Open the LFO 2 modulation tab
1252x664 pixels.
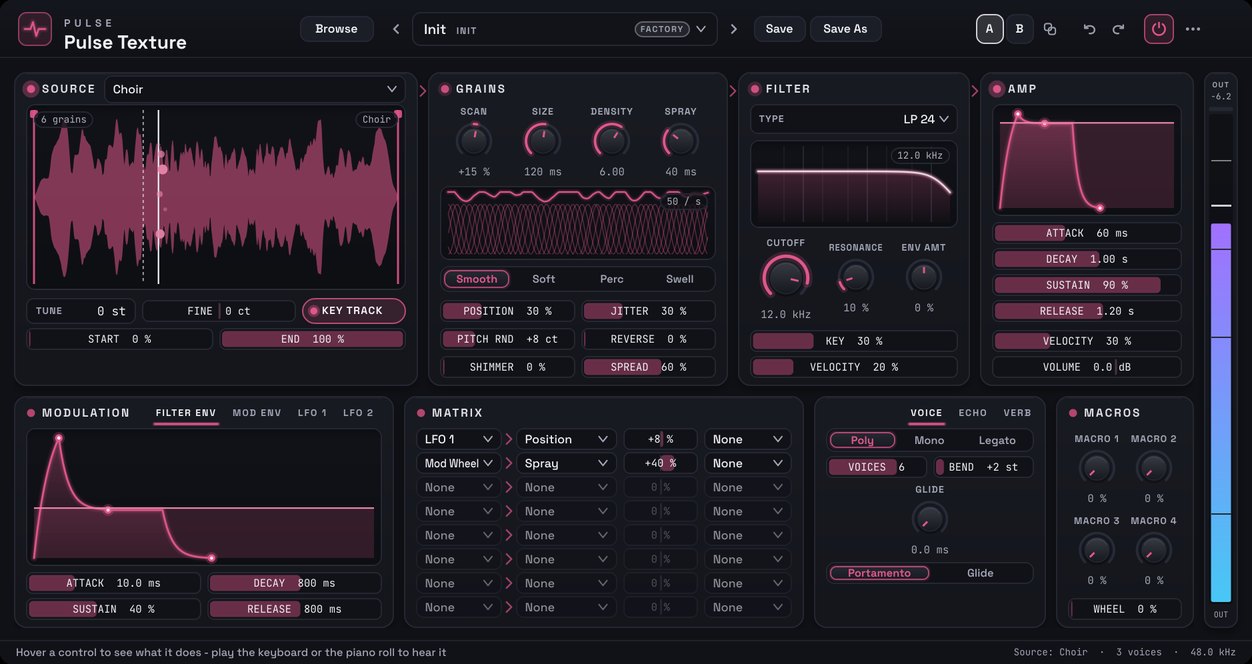coord(358,413)
